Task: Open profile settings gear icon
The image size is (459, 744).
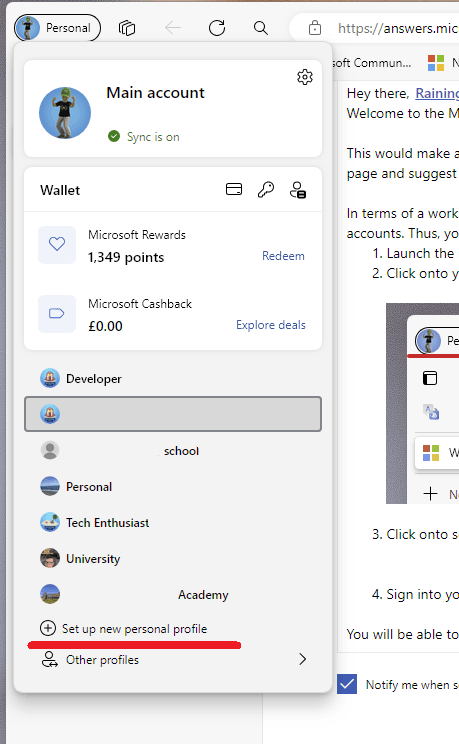Action: point(305,77)
